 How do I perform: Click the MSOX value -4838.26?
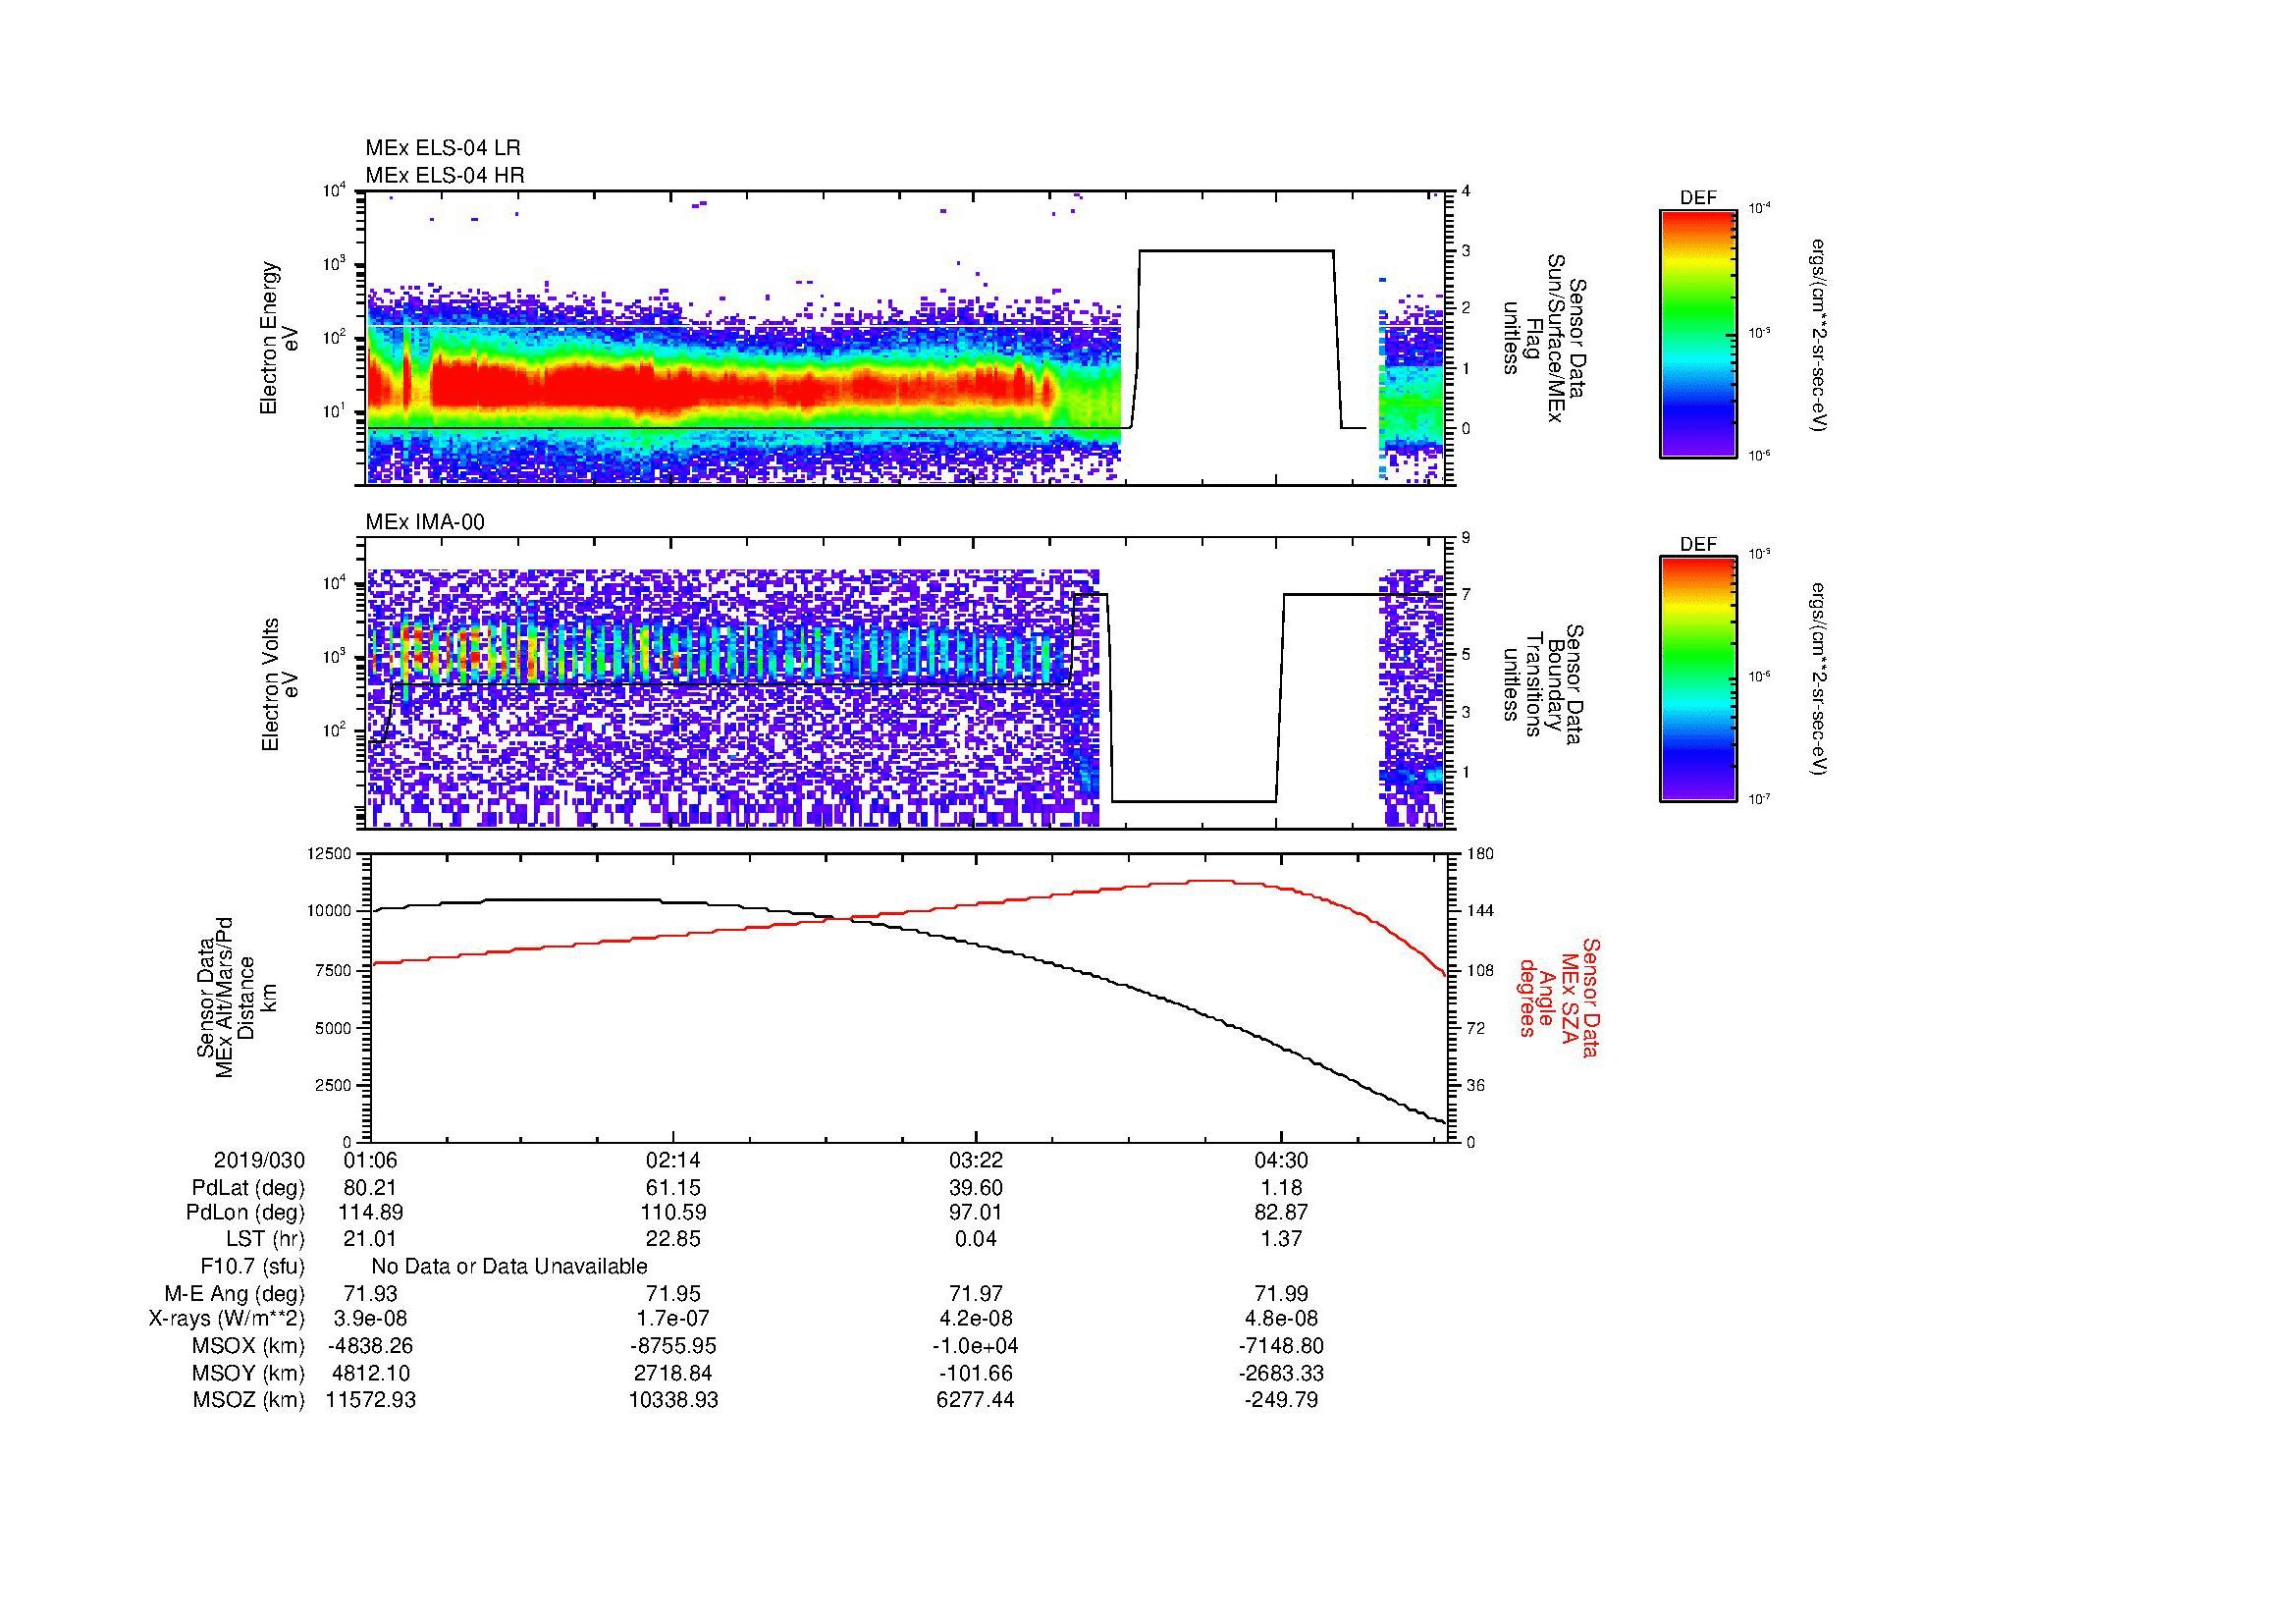[x=370, y=1346]
